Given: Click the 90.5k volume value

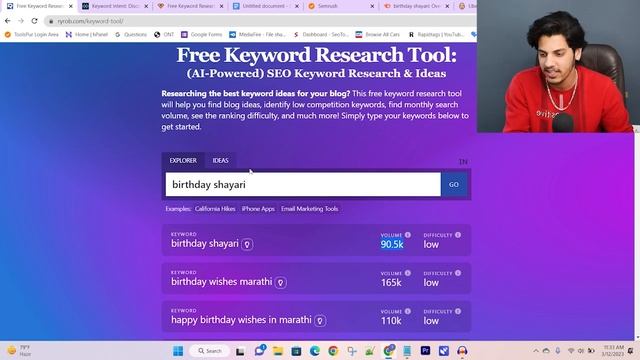Looking at the screenshot, I should [x=392, y=244].
